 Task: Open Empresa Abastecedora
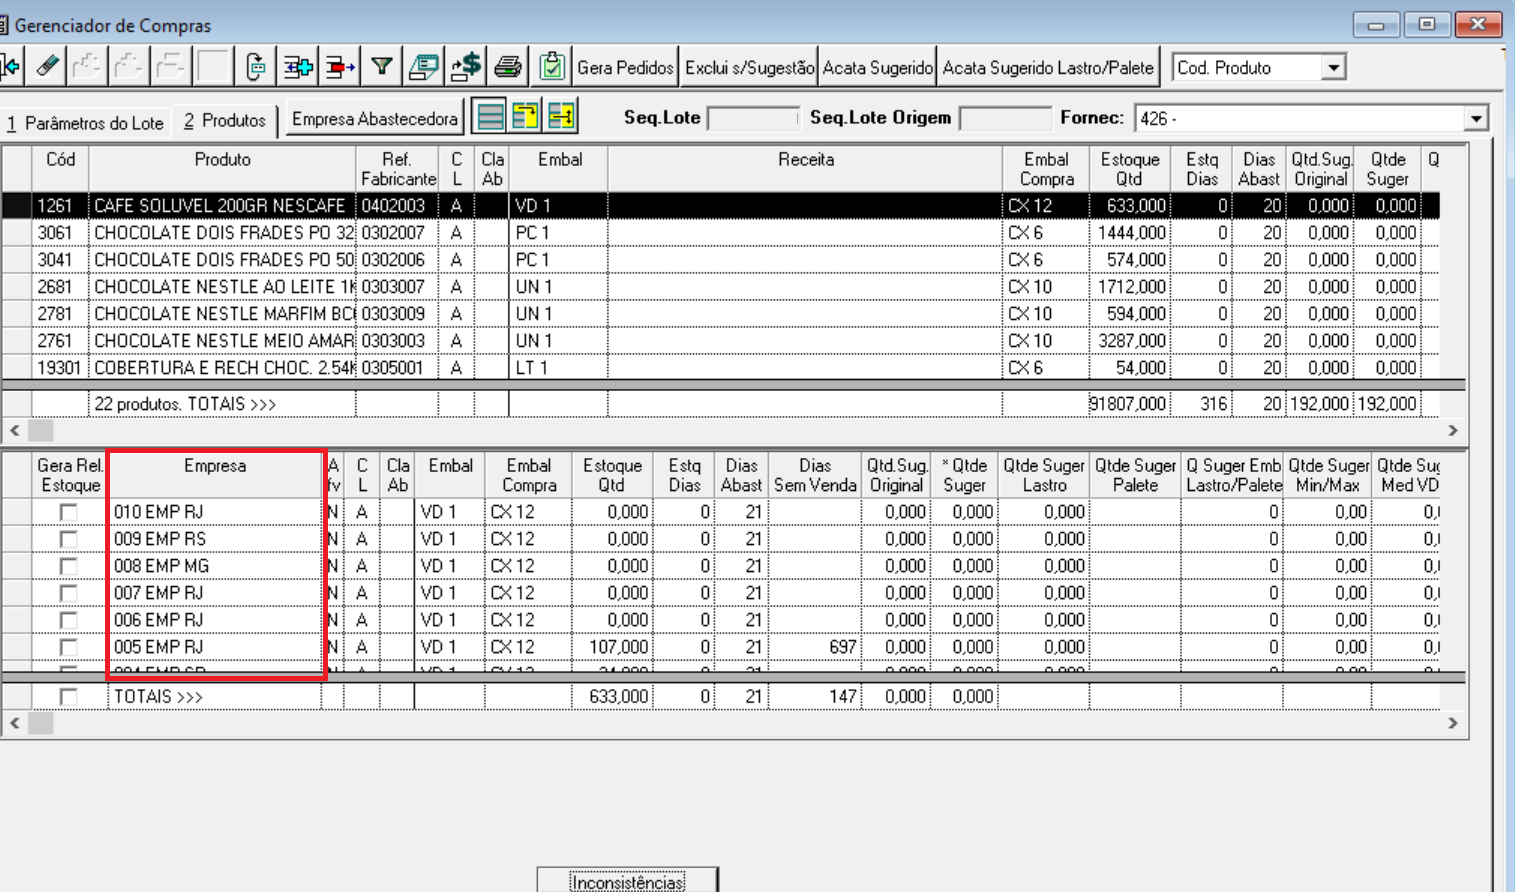pos(374,118)
